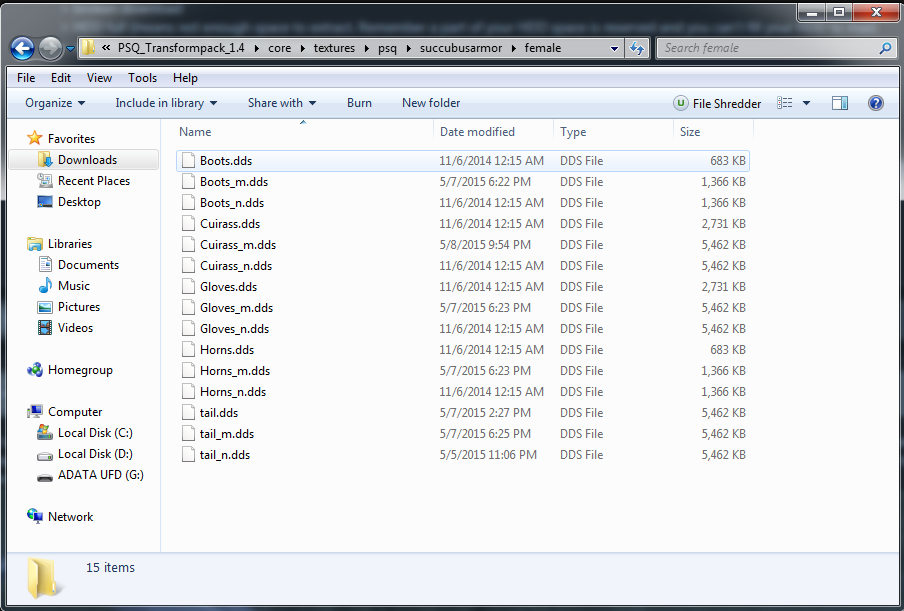The image size is (904, 611).
Task: Select the Boots_m.dds file
Action: (462, 182)
